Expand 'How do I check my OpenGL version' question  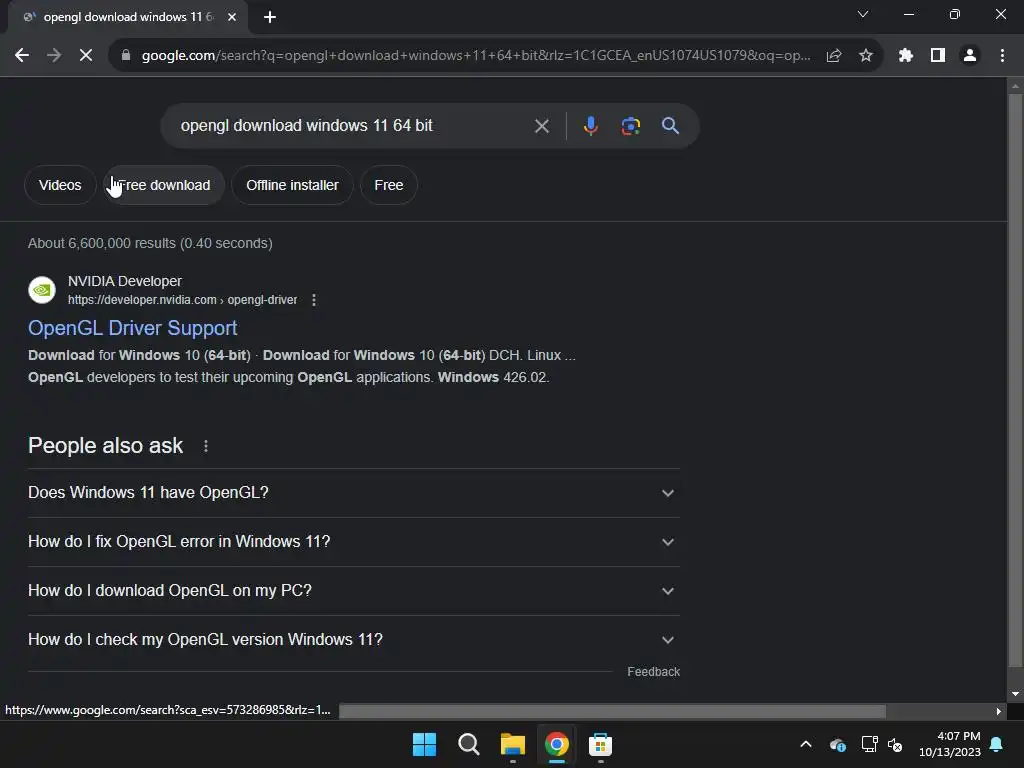[353, 640]
